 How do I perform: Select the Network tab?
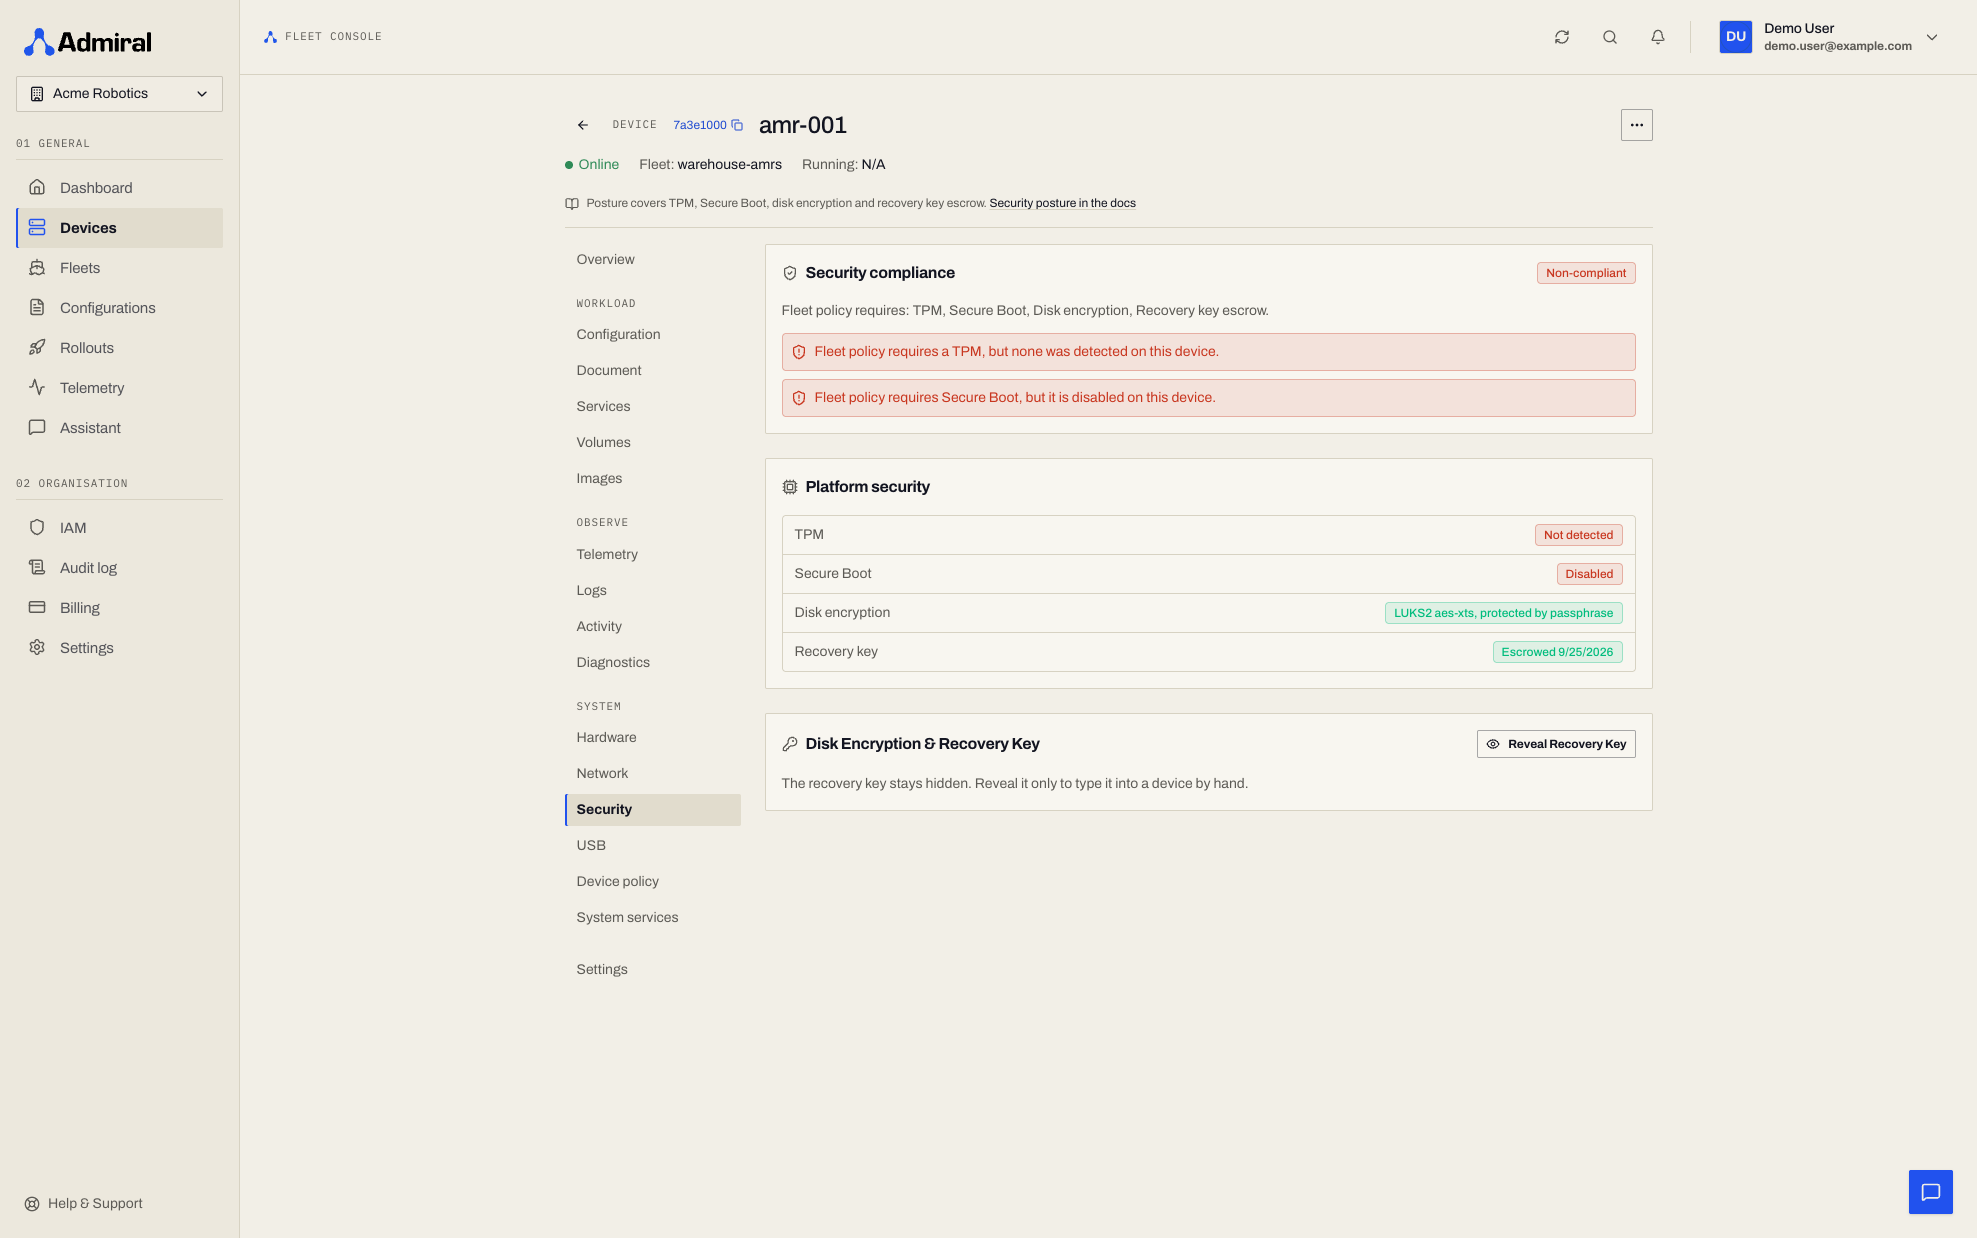click(x=653, y=774)
